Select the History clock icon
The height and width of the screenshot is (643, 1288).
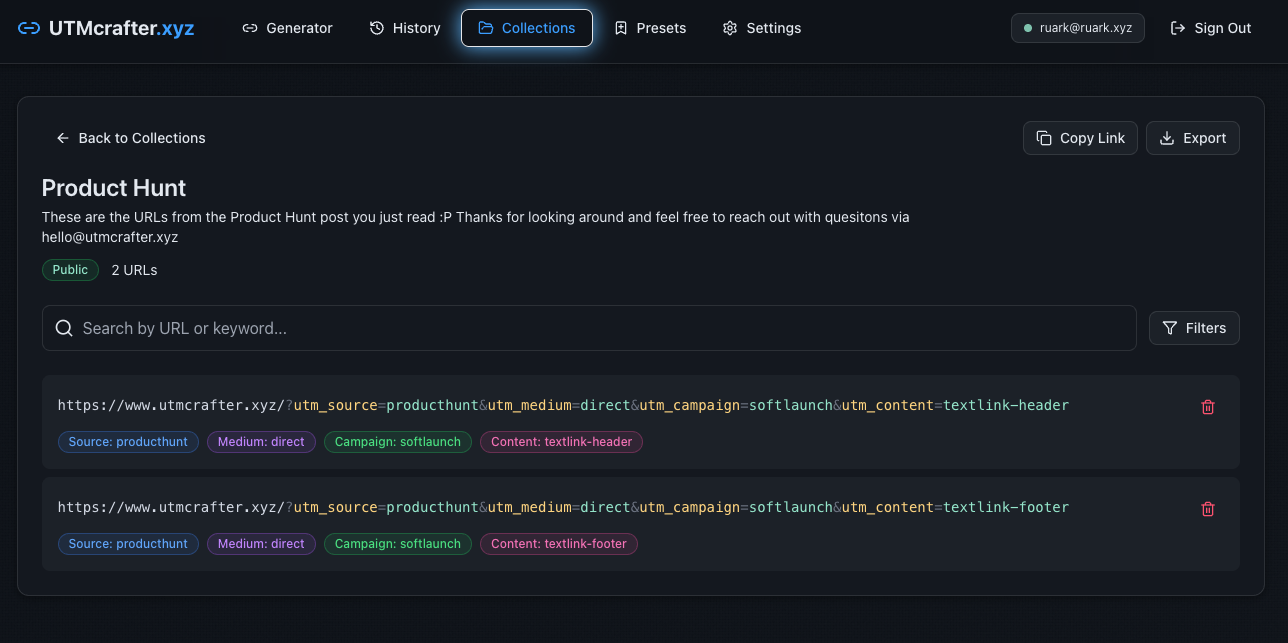coord(376,28)
